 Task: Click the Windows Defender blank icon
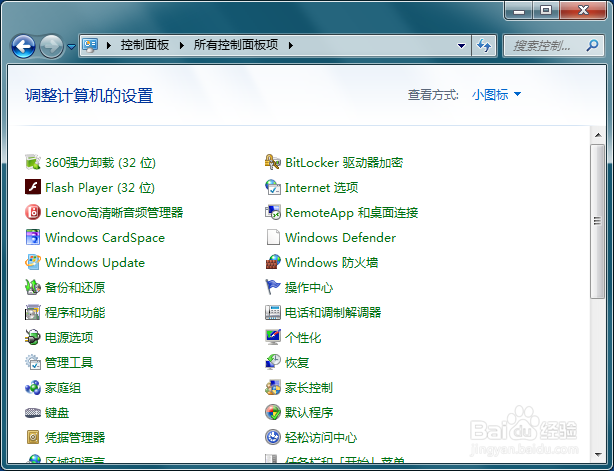[x=273, y=238]
